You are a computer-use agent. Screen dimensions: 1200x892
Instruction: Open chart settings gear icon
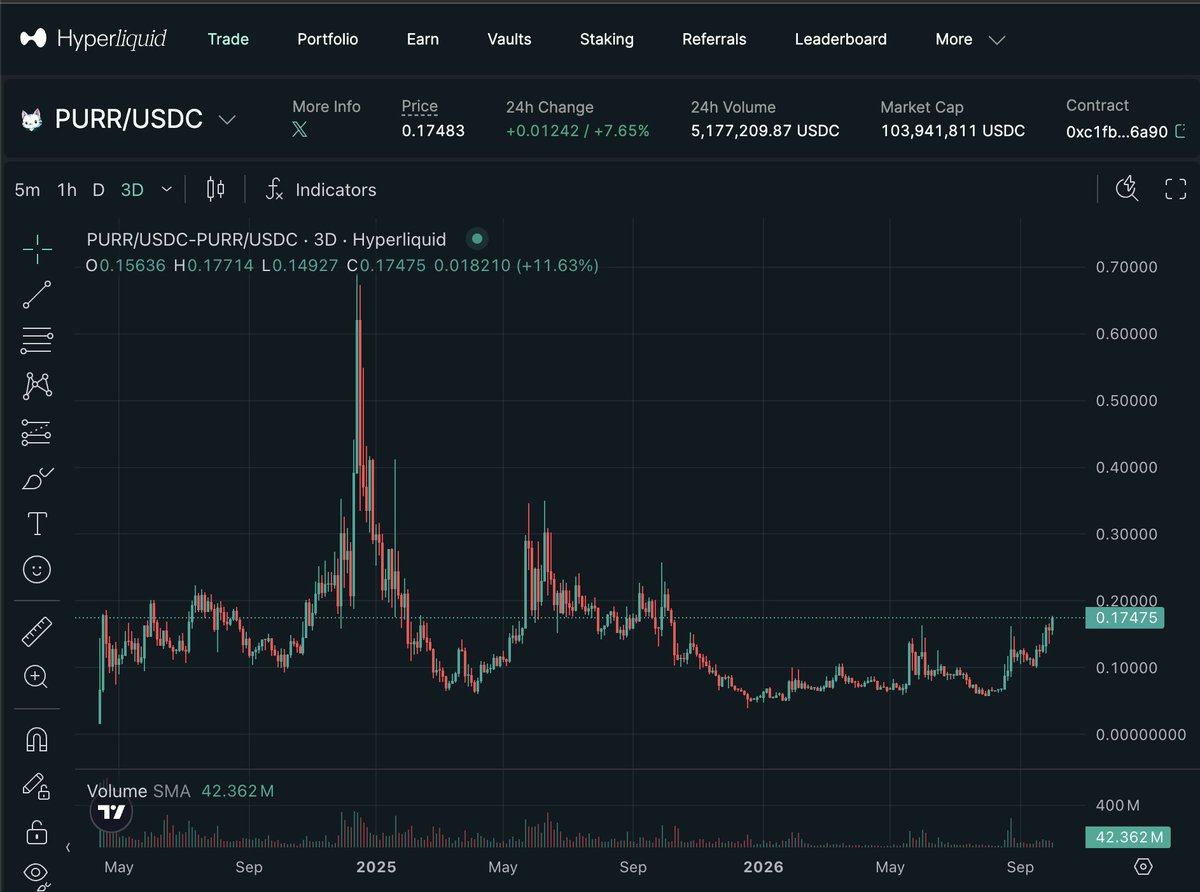[x=1144, y=866]
